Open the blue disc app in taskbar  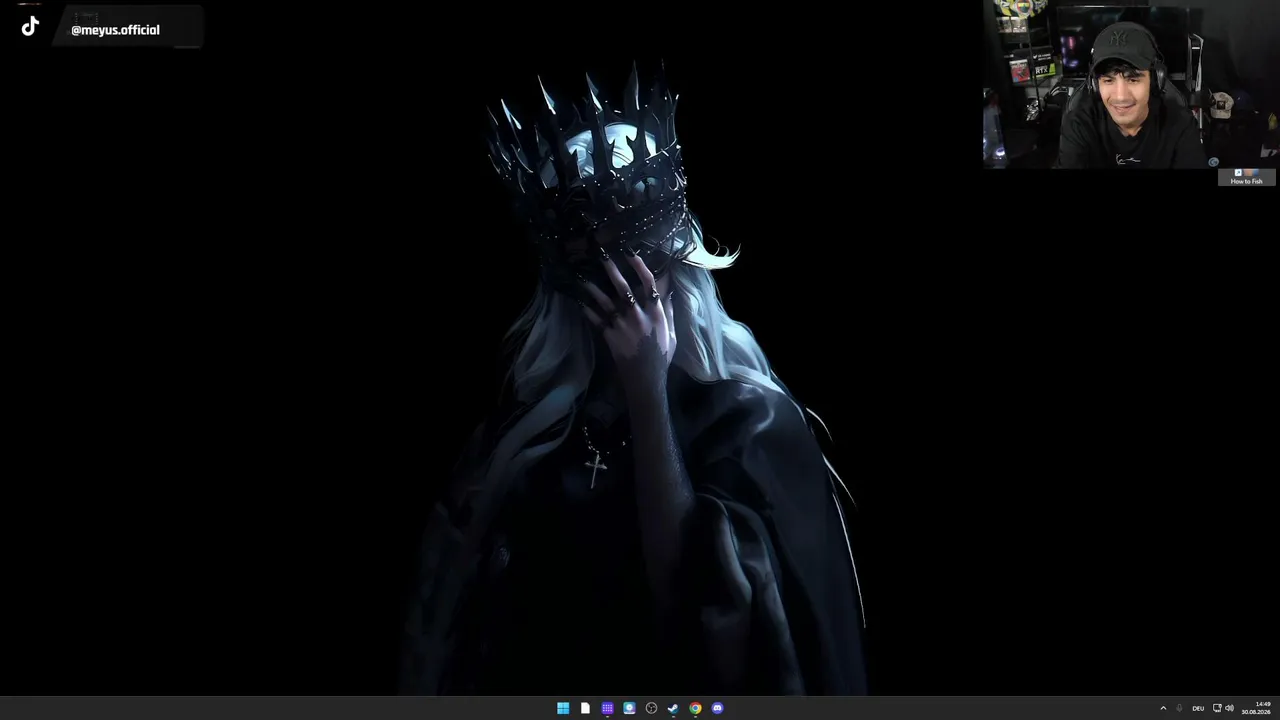(x=629, y=708)
